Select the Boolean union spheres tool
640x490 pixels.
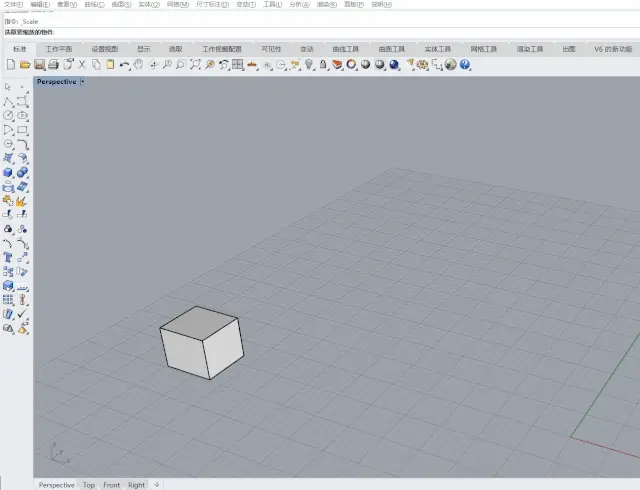pos(22,172)
